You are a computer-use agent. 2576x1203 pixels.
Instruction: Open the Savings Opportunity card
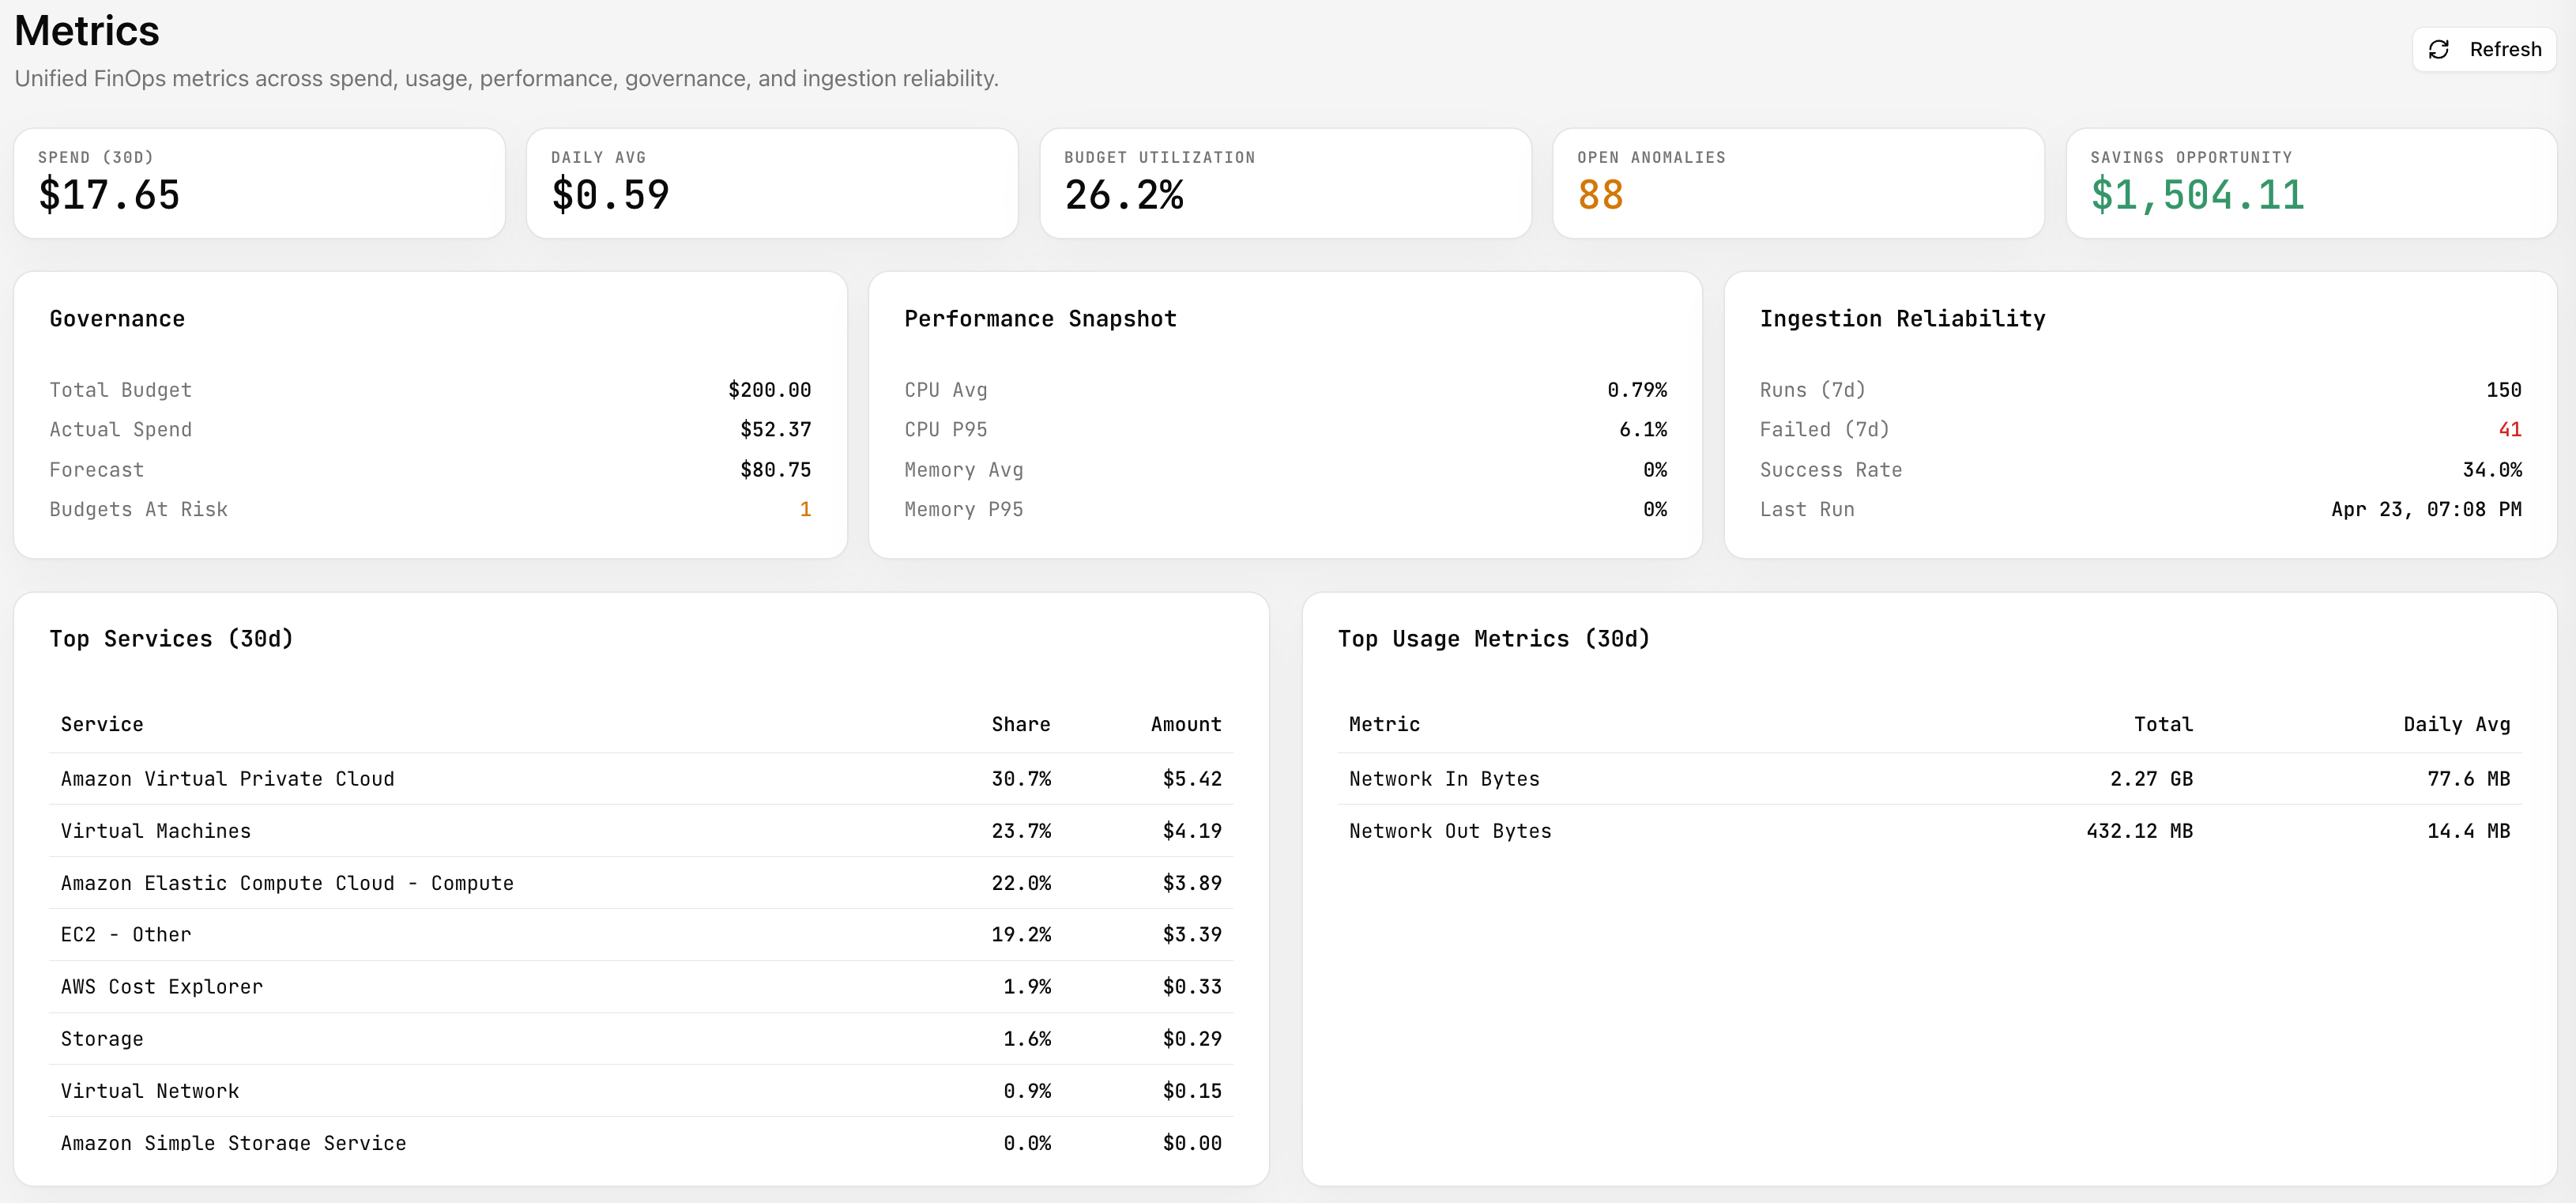coord(2311,182)
